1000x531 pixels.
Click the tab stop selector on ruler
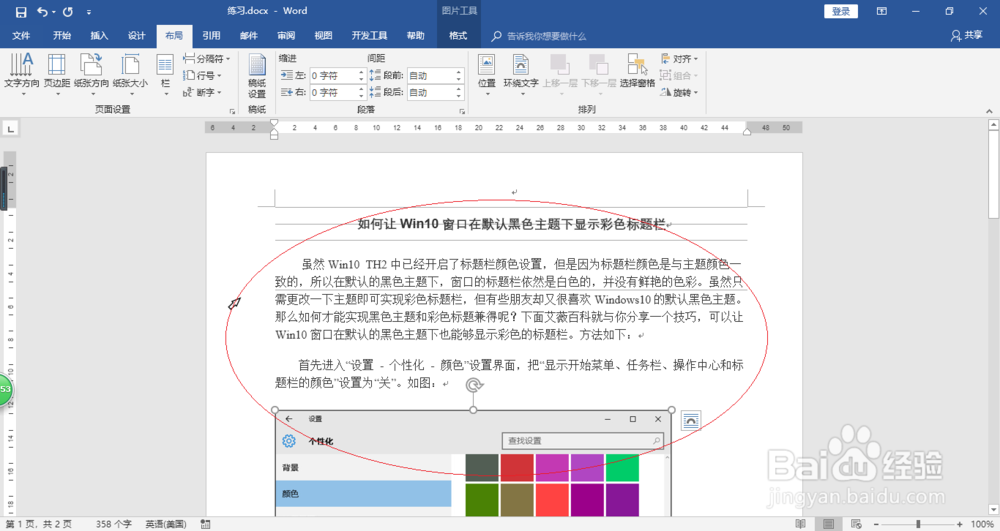10,129
